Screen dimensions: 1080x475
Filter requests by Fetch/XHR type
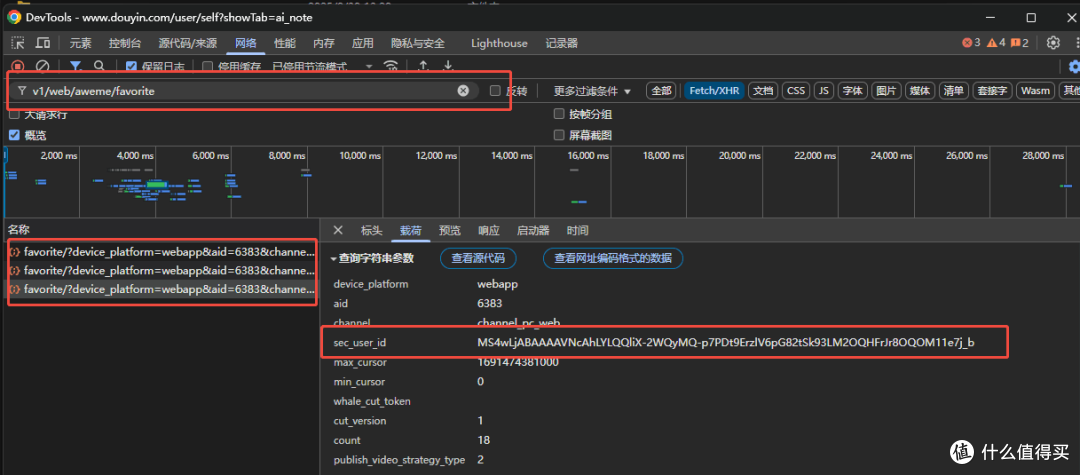pos(714,91)
